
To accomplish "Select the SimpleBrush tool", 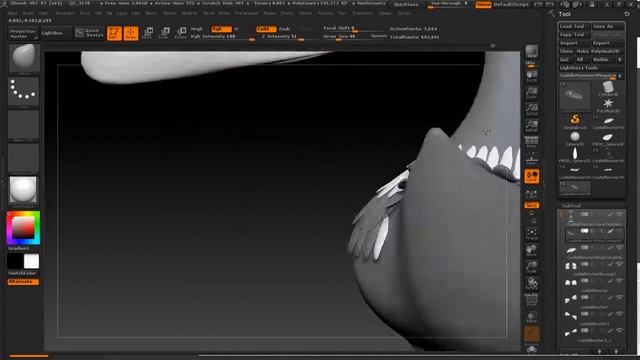I will (x=575, y=121).
